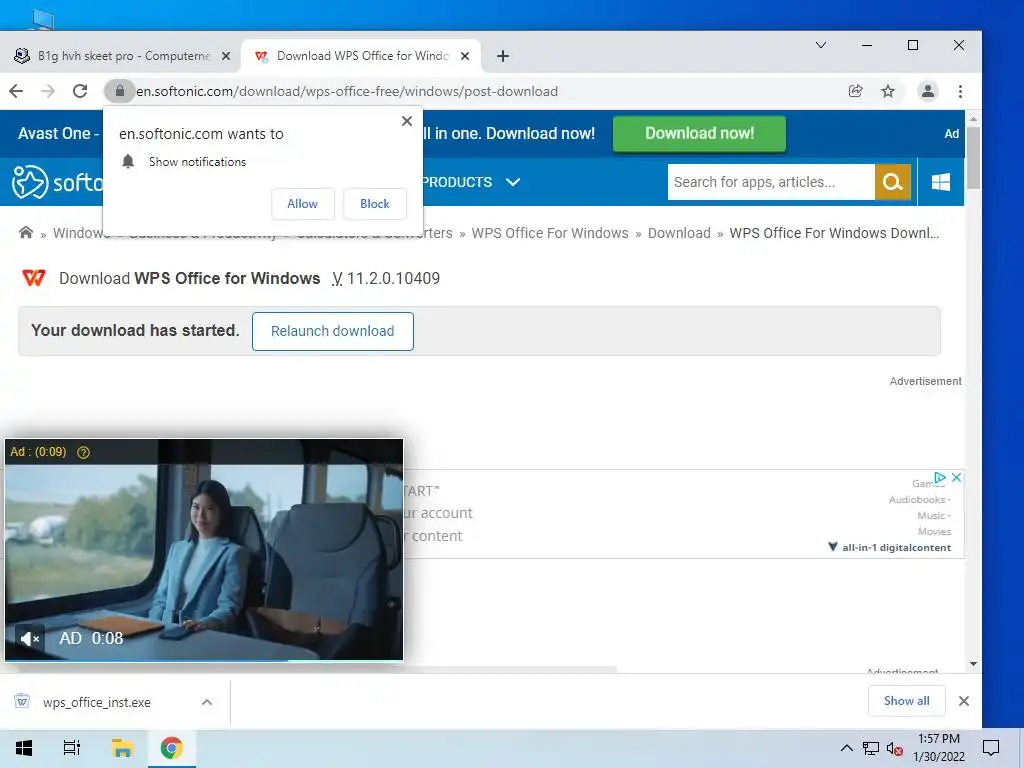Click the browser back arrow
1024x768 pixels.
point(16,91)
